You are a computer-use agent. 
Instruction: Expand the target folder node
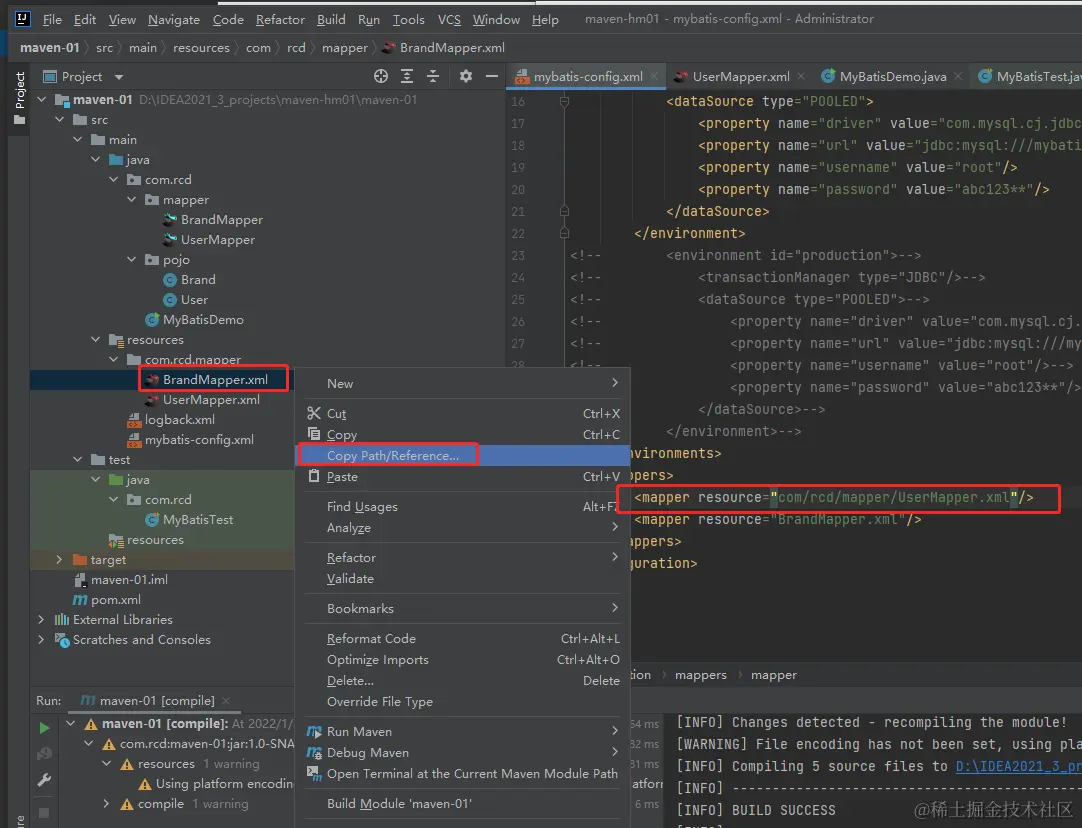[x=59, y=560]
